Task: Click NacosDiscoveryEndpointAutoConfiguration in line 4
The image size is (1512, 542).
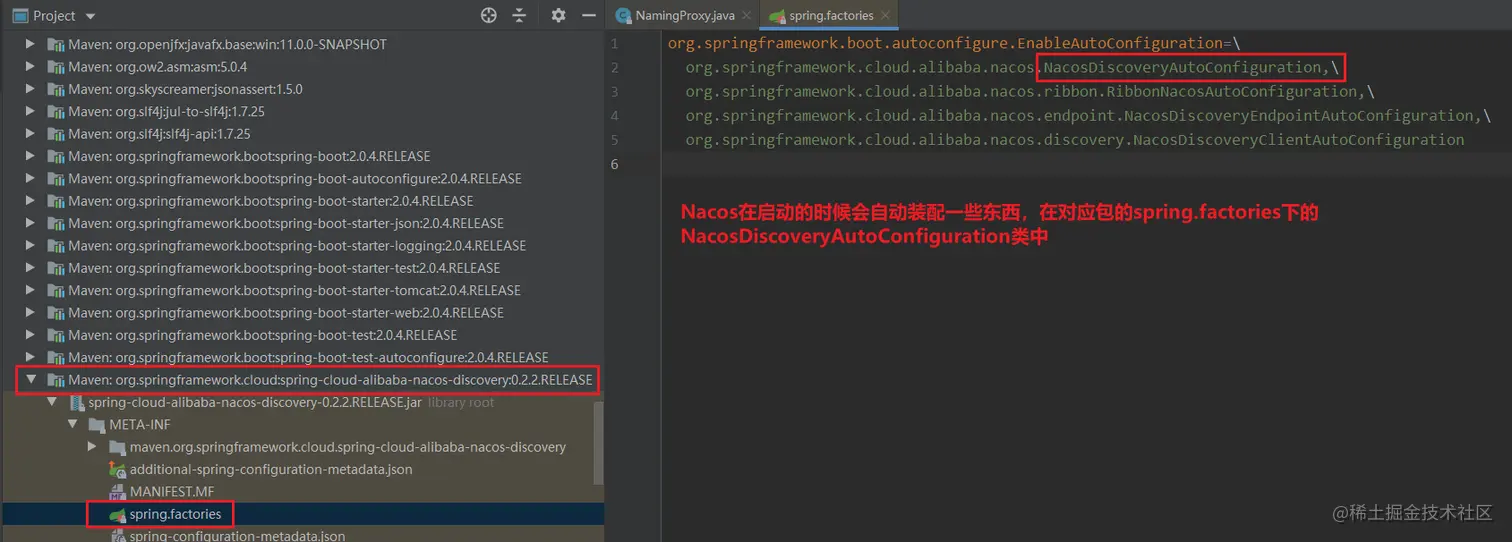Action: [x=1299, y=115]
